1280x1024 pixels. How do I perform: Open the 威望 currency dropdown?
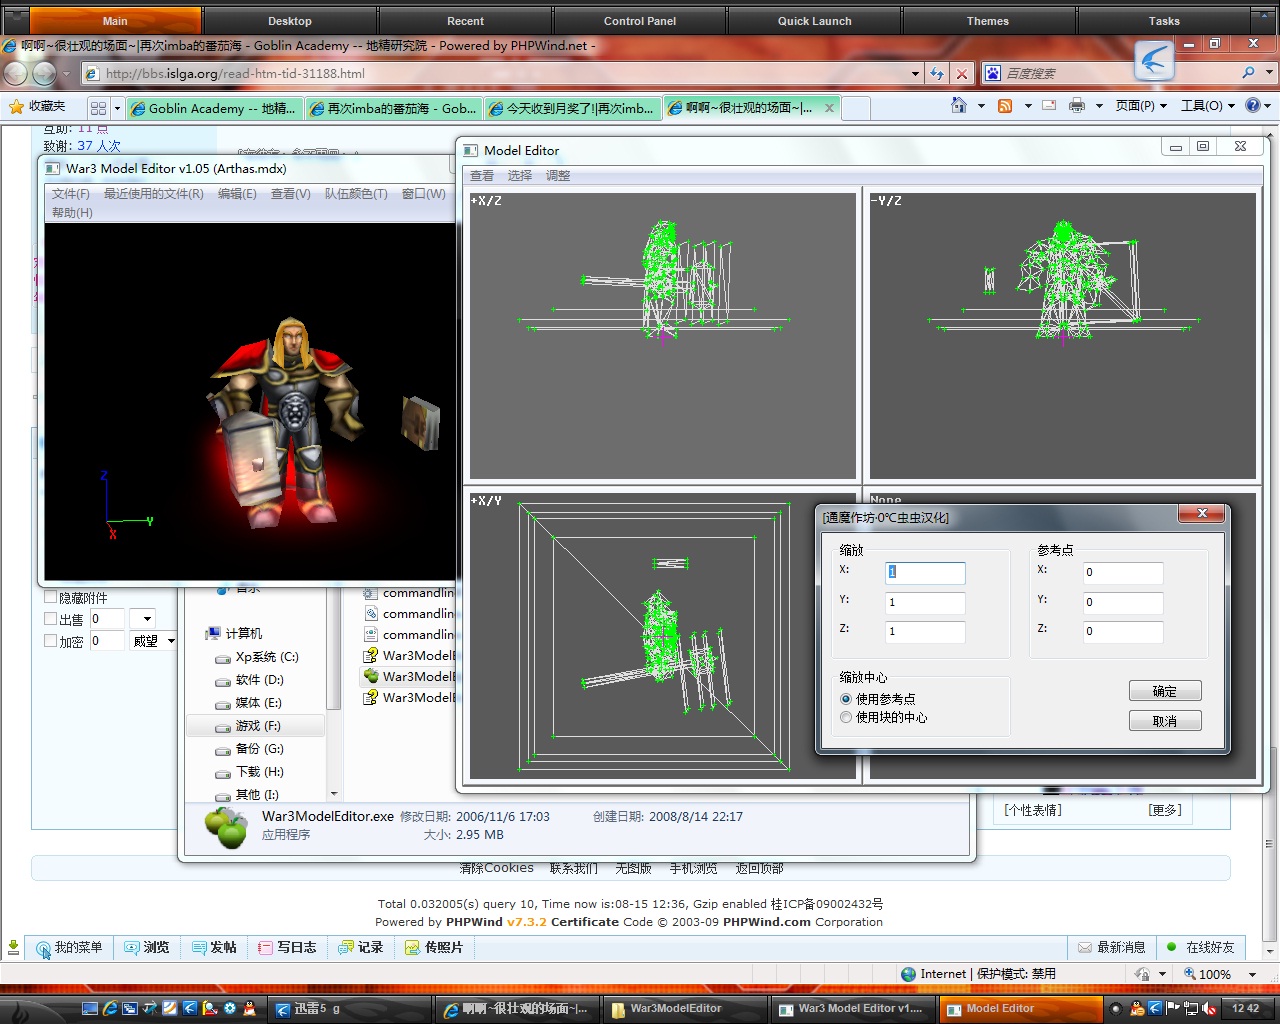pos(171,641)
